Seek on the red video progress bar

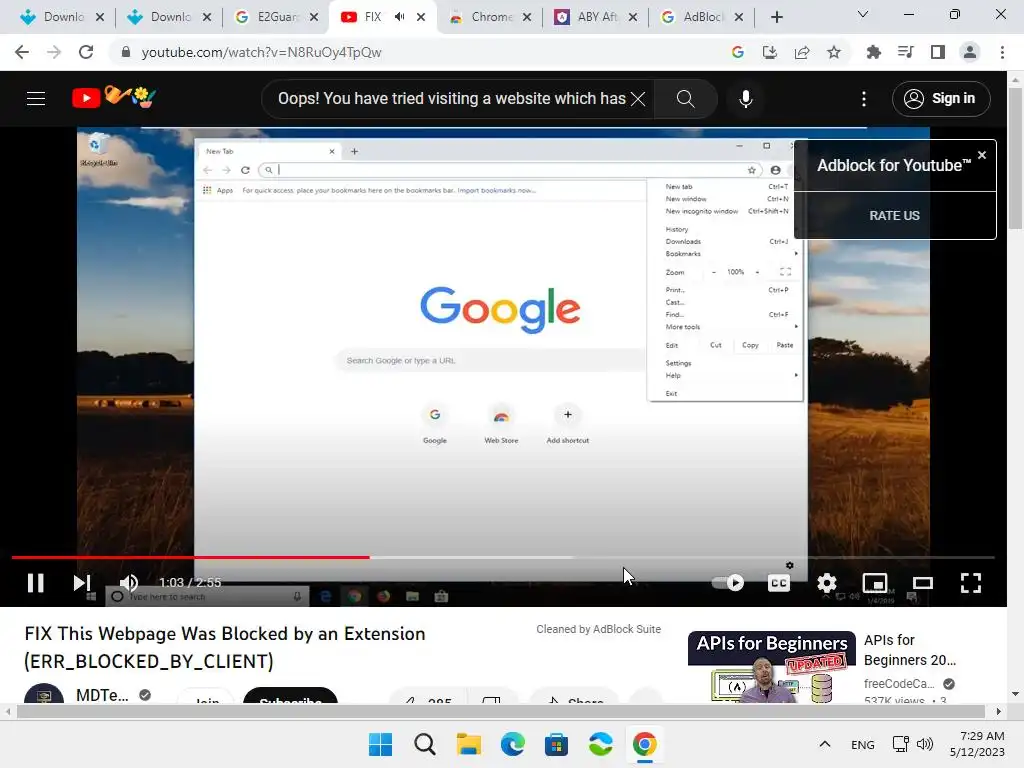191,557
